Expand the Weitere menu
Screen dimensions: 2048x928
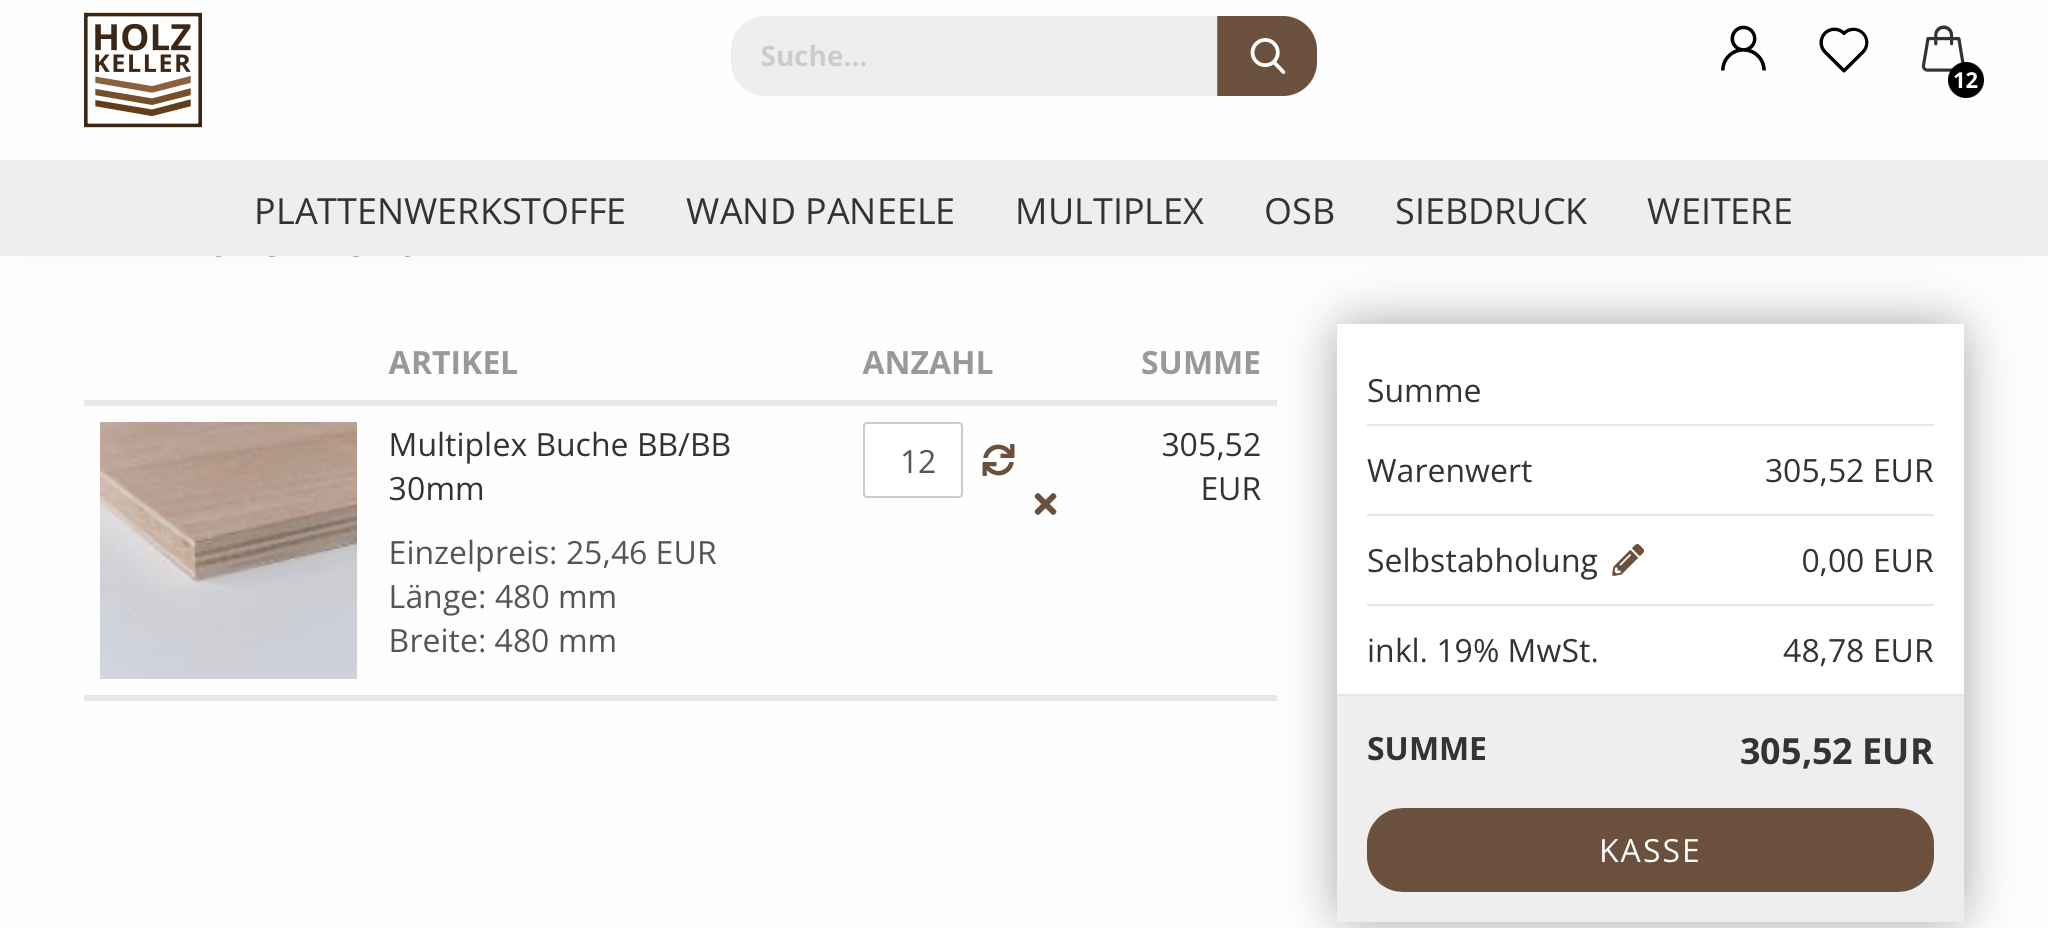(x=1719, y=211)
